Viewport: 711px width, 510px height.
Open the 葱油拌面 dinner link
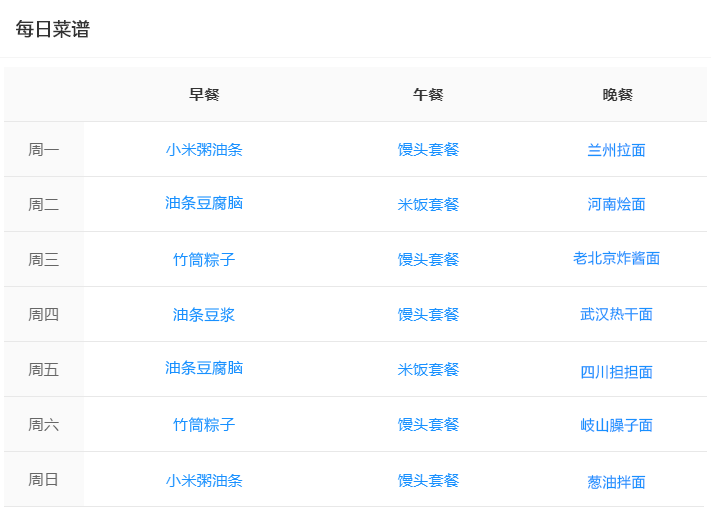616,482
